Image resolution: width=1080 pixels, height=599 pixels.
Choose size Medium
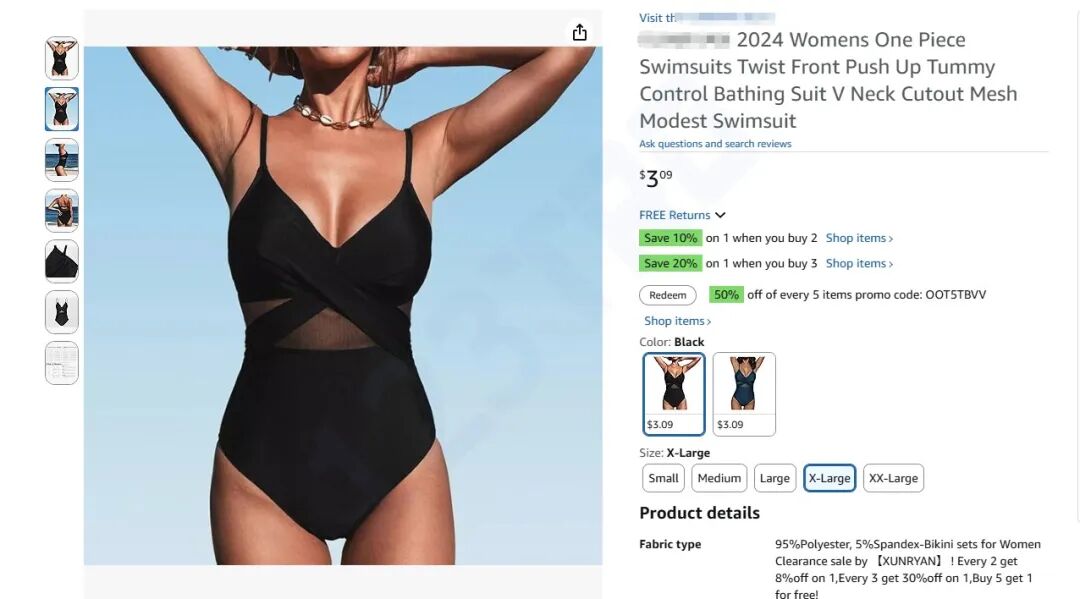pos(719,478)
